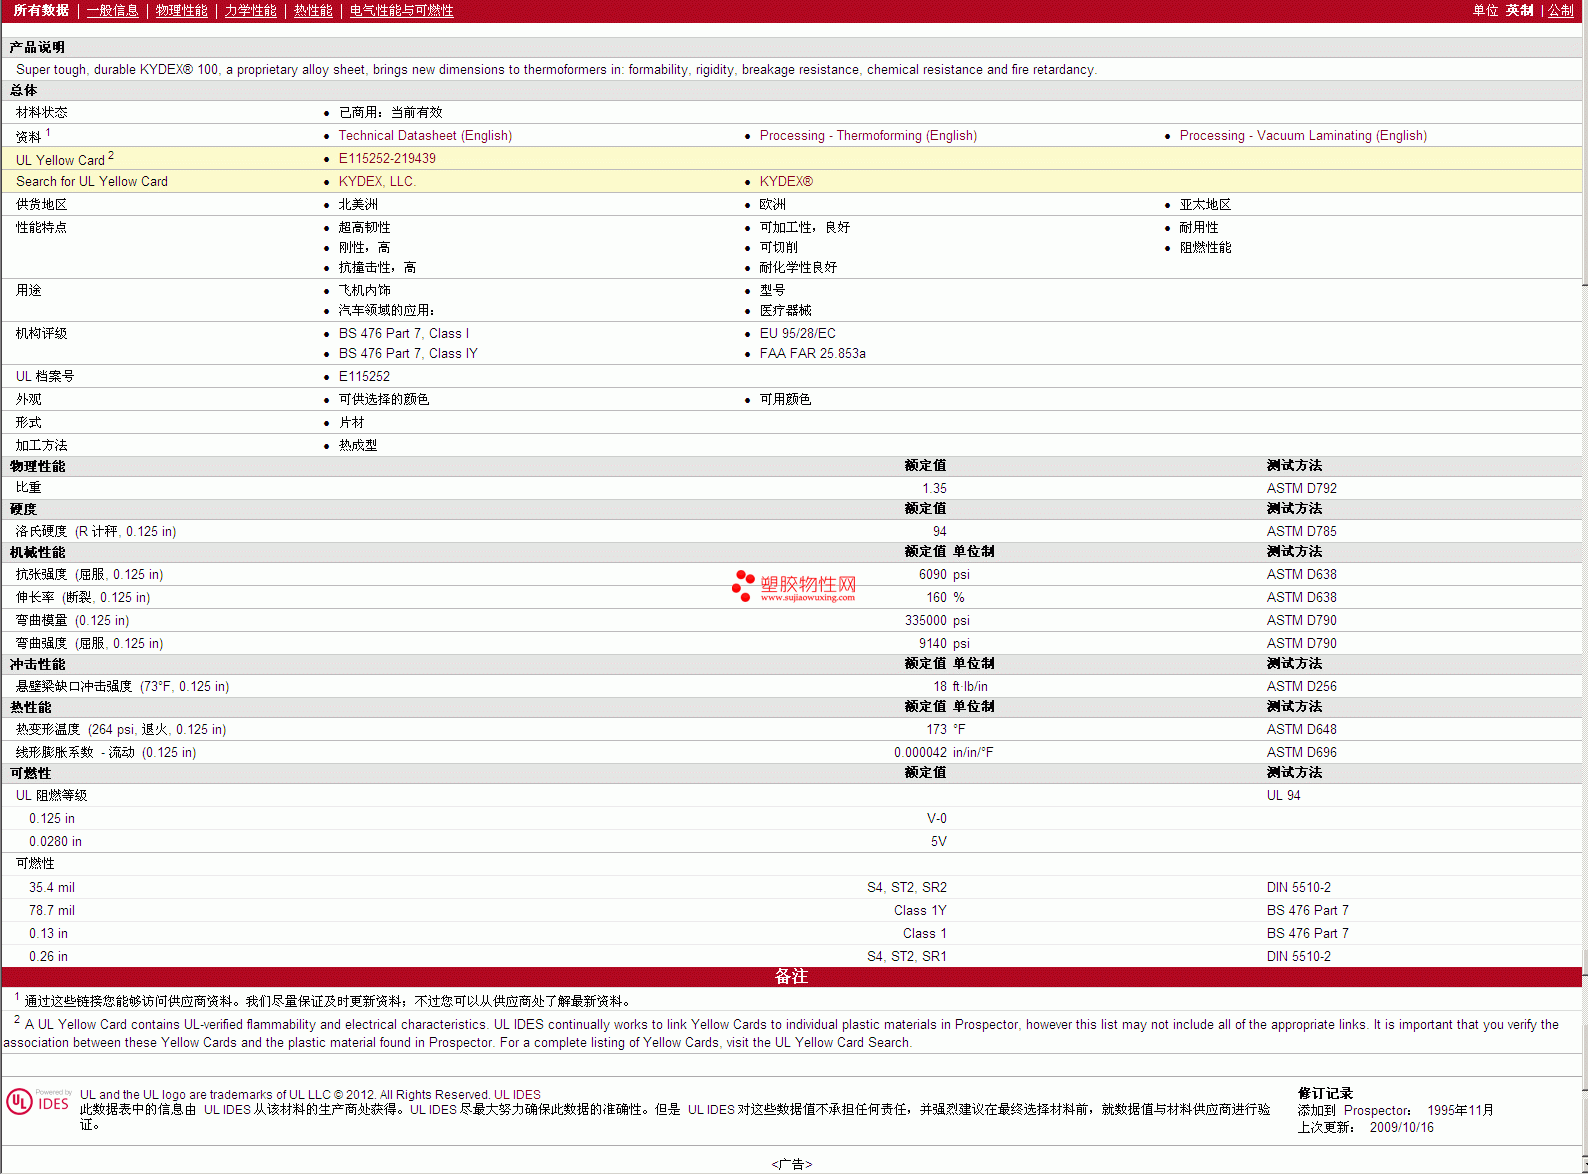Click the 产品说明 section heading
This screenshot has width=1588, height=1174.
(37, 47)
